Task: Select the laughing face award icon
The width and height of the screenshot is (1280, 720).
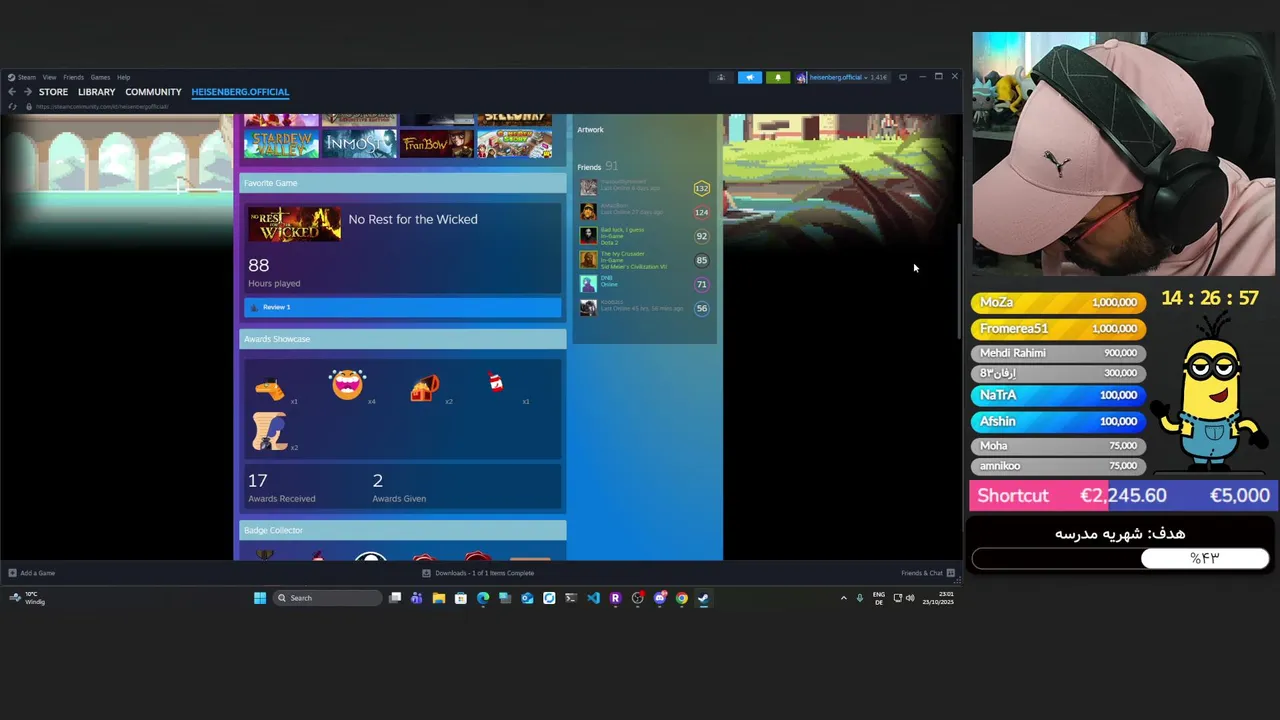Action: pyautogui.click(x=347, y=384)
